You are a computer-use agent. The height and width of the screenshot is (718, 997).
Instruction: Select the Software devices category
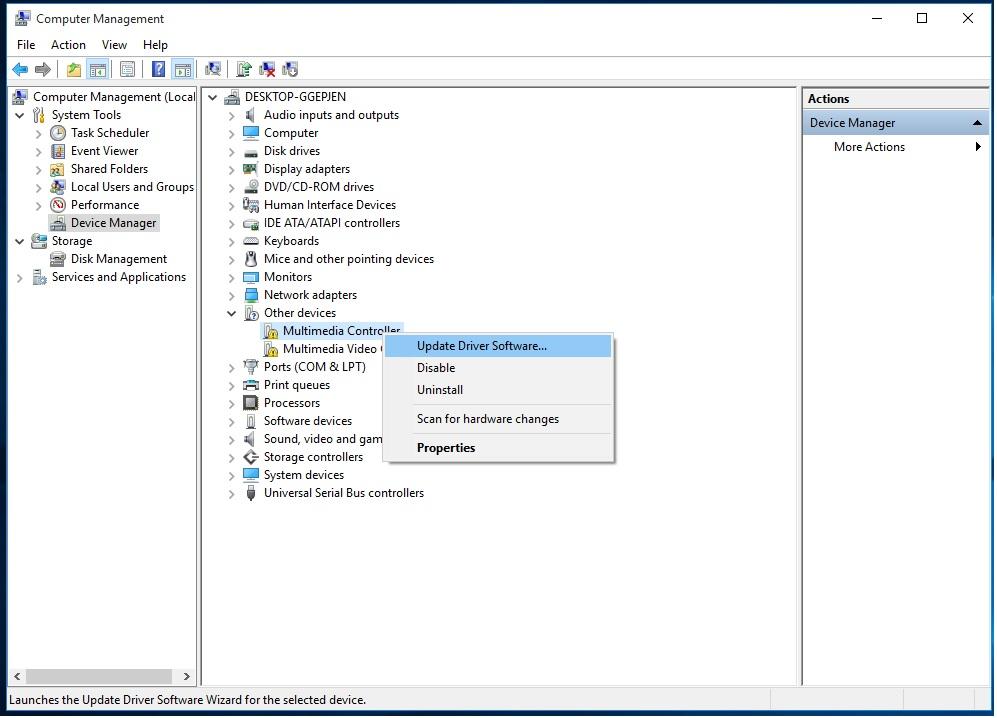click(308, 421)
